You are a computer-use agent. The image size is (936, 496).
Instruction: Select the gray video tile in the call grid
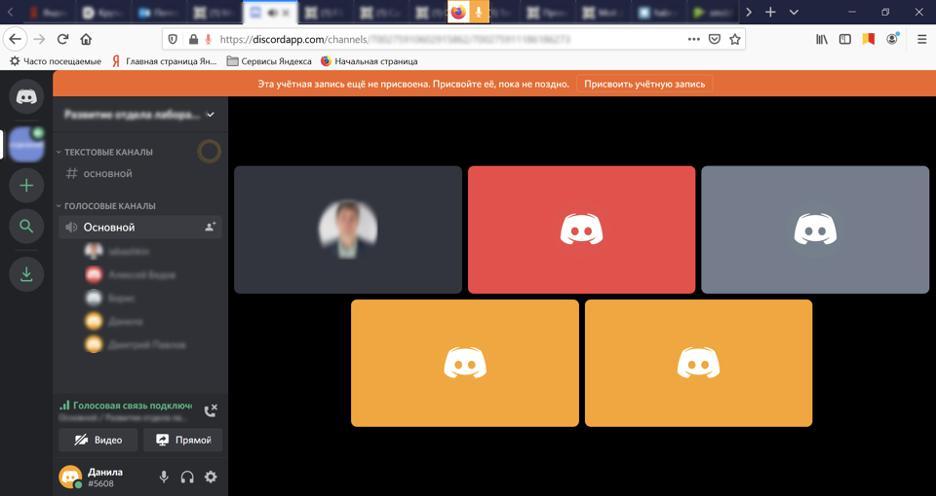815,230
